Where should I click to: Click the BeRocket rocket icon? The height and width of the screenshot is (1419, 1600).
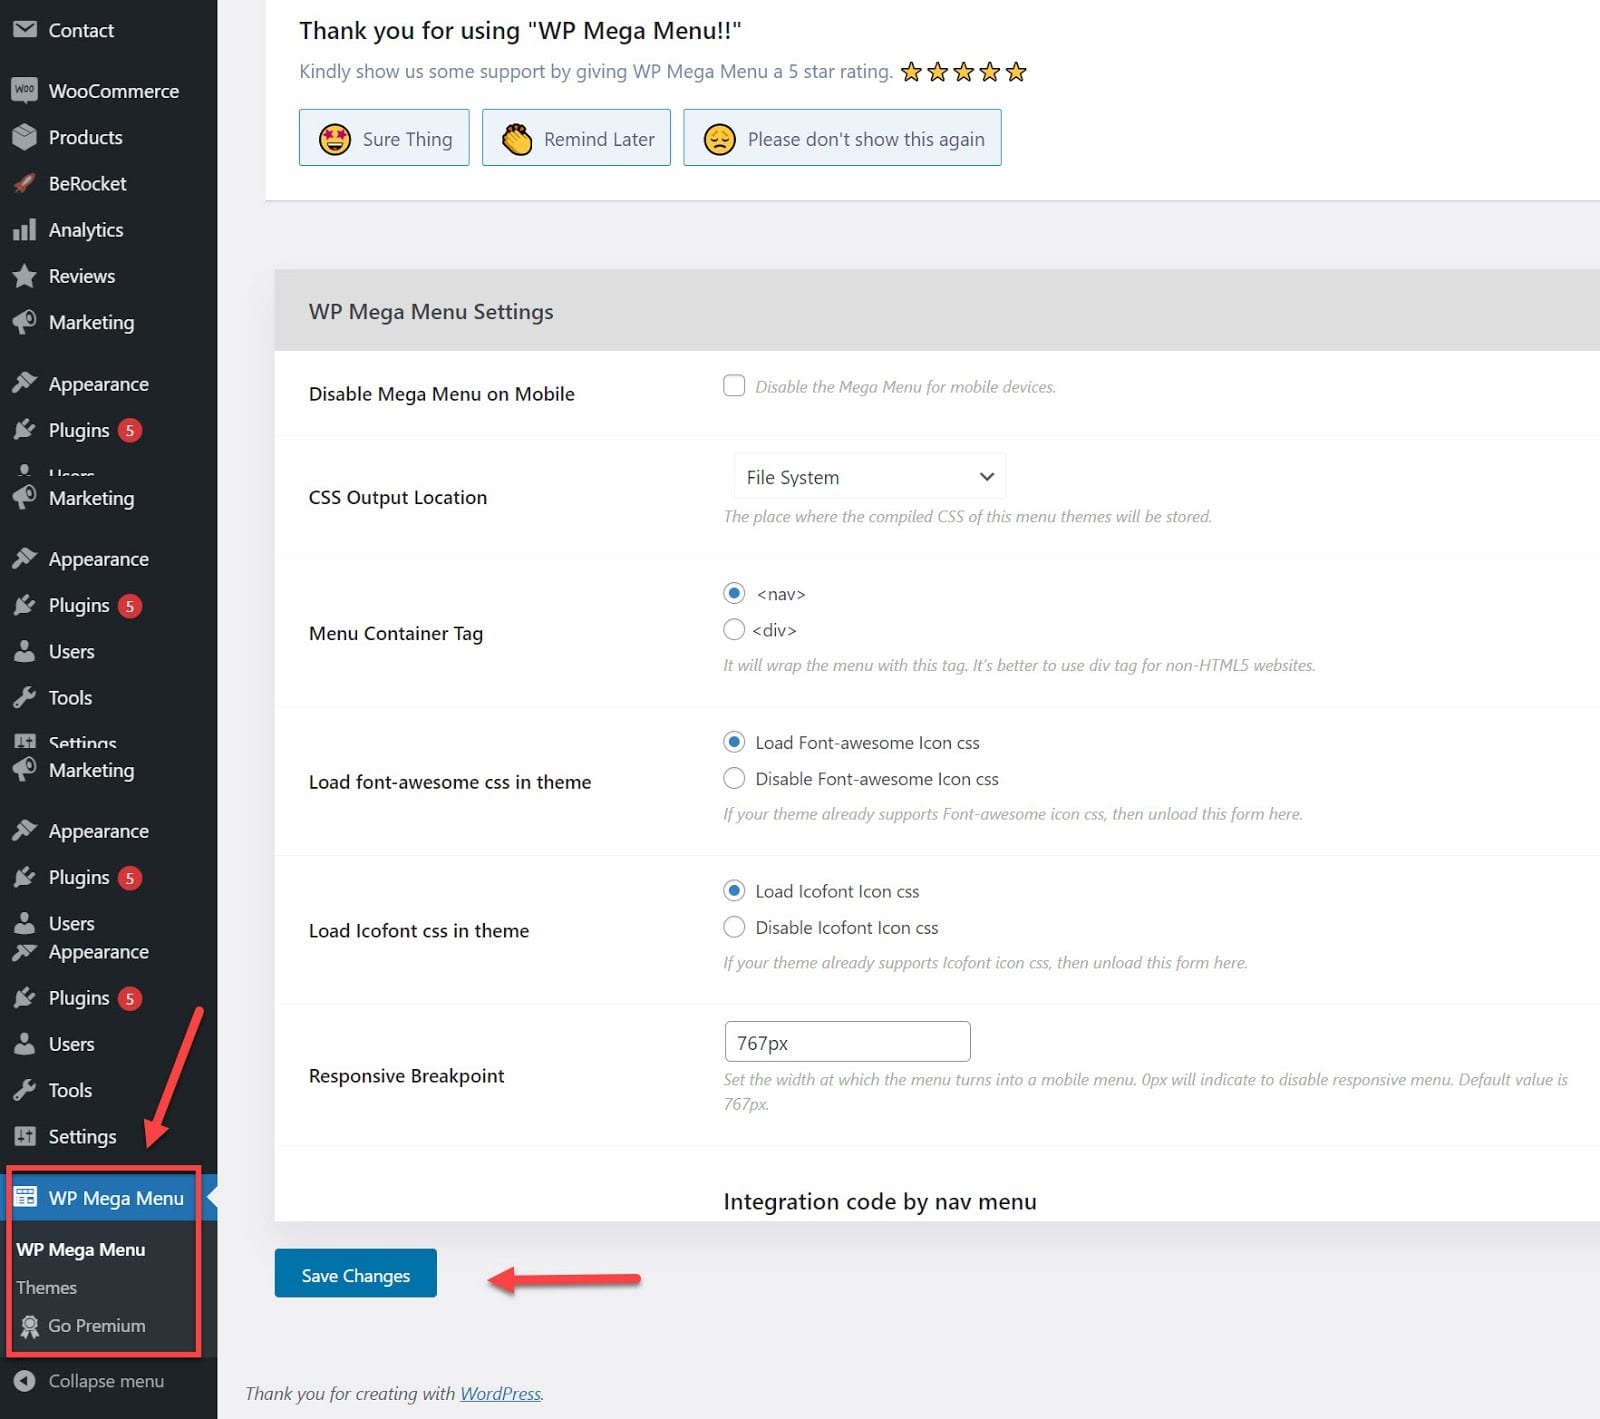[x=25, y=183]
